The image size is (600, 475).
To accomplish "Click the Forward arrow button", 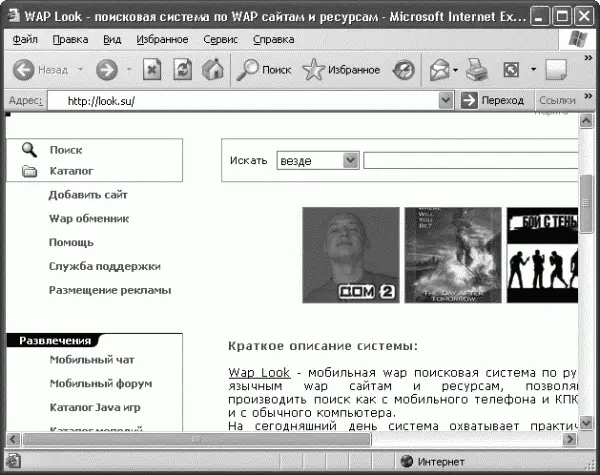I will click(x=107, y=70).
